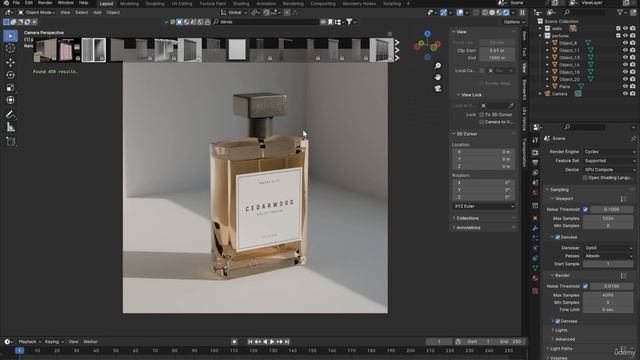Select the pink curtain asset thumbnail

point(69,50)
